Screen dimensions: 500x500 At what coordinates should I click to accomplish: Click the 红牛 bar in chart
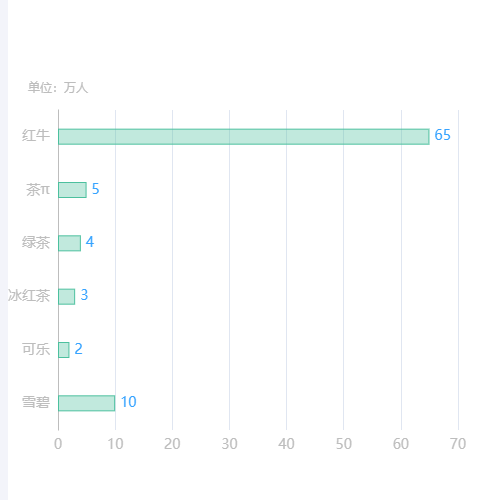coord(244,137)
